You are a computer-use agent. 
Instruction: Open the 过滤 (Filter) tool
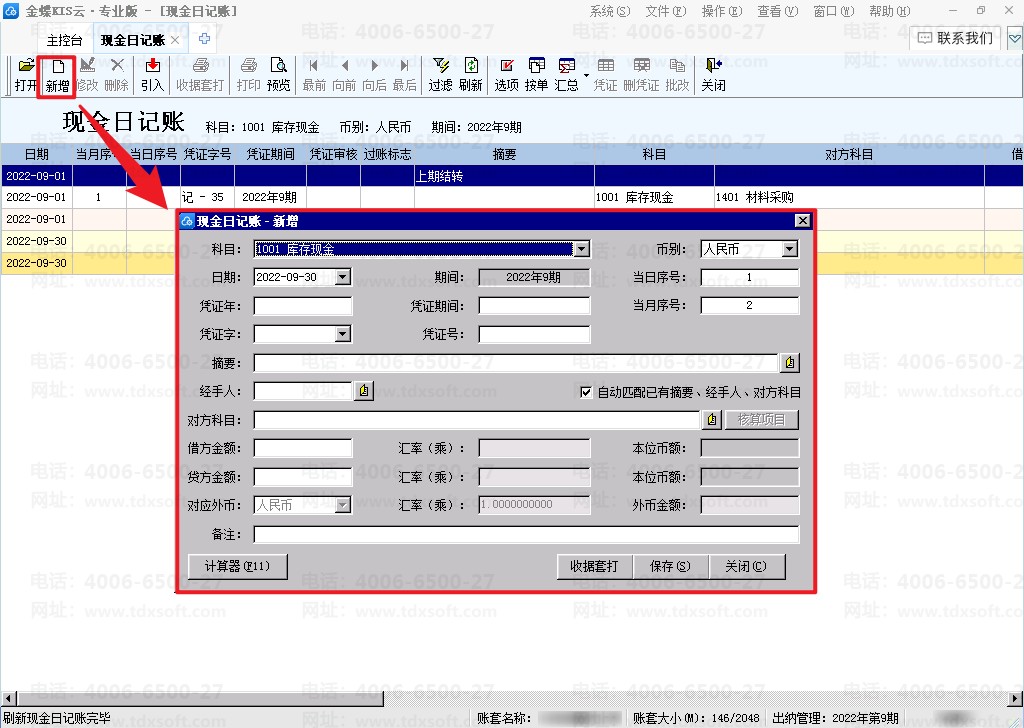[x=440, y=75]
